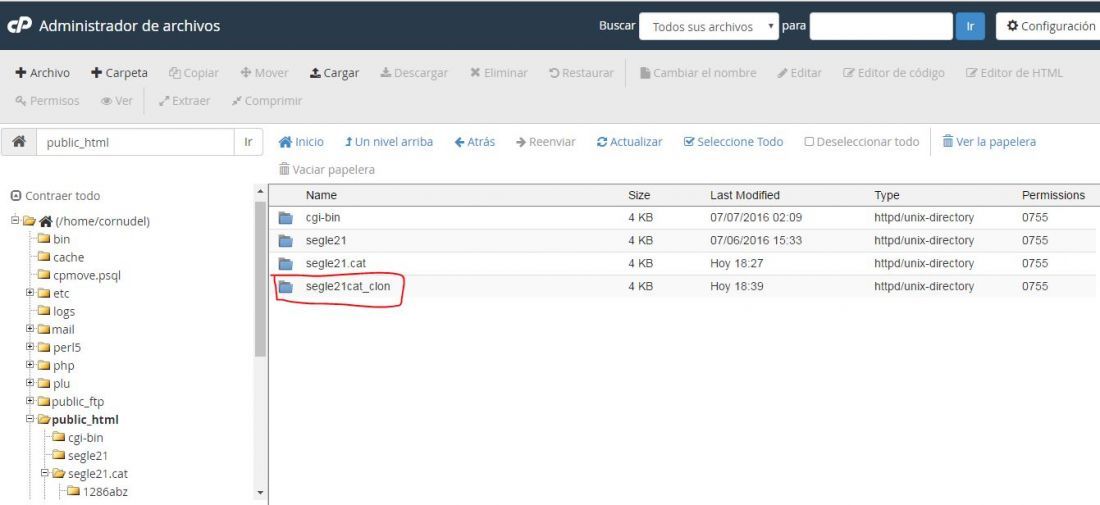The width and height of the screenshot is (1100, 505).
Task: Expand the perl5 folder in tree
Action: coord(30,347)
